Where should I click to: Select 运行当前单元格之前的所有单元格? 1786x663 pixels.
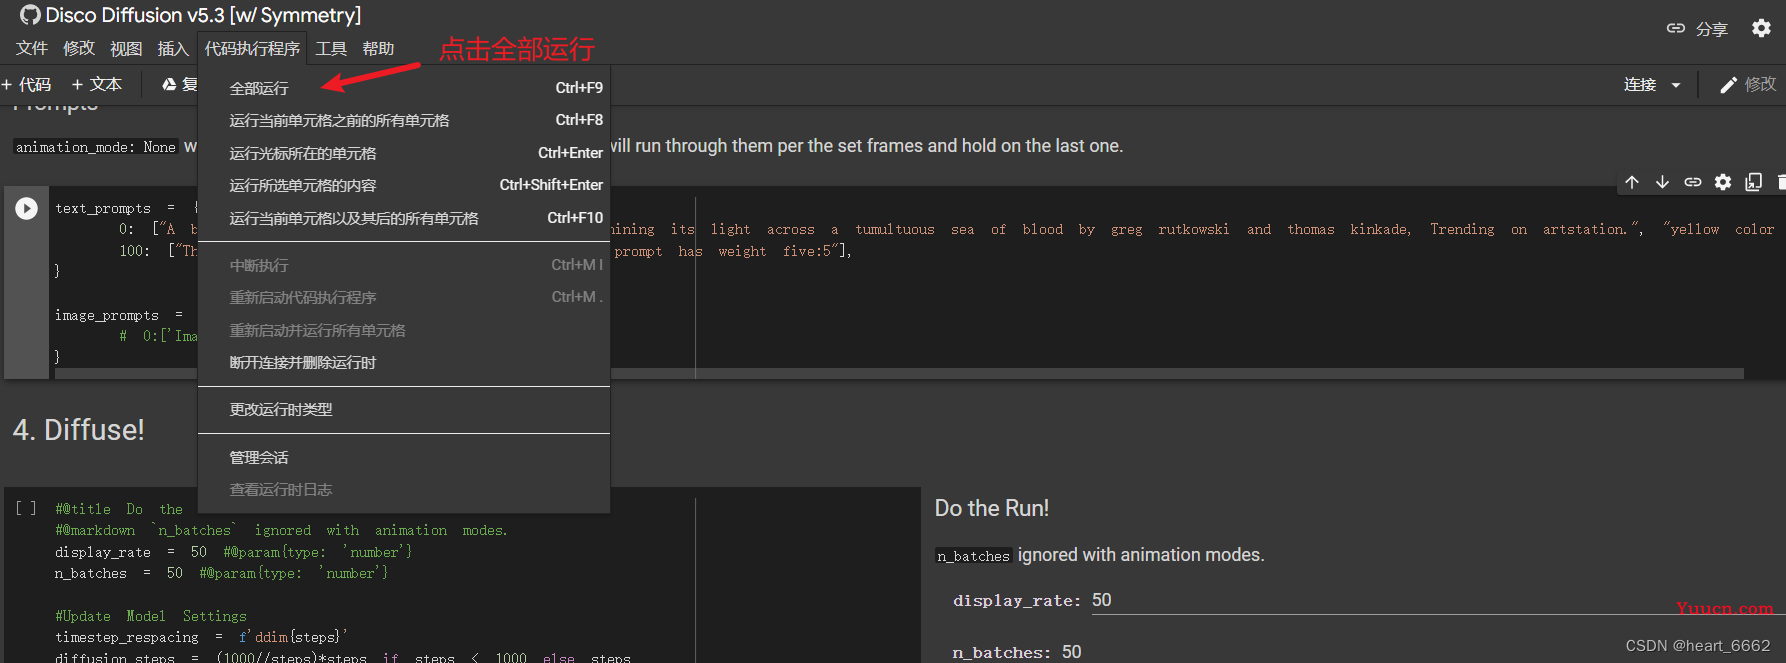point(404,120)
